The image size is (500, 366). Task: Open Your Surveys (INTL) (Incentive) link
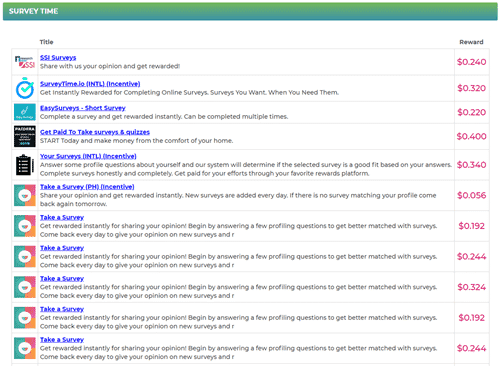88,156
